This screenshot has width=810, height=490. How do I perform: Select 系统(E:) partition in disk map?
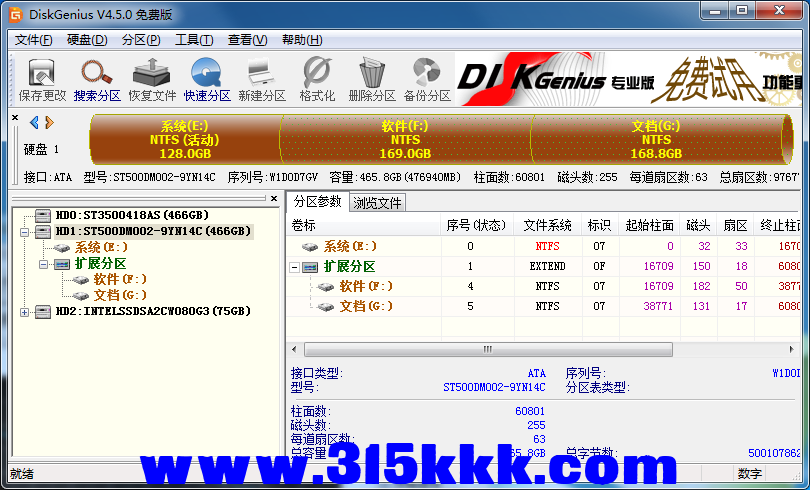click(186, 139)
